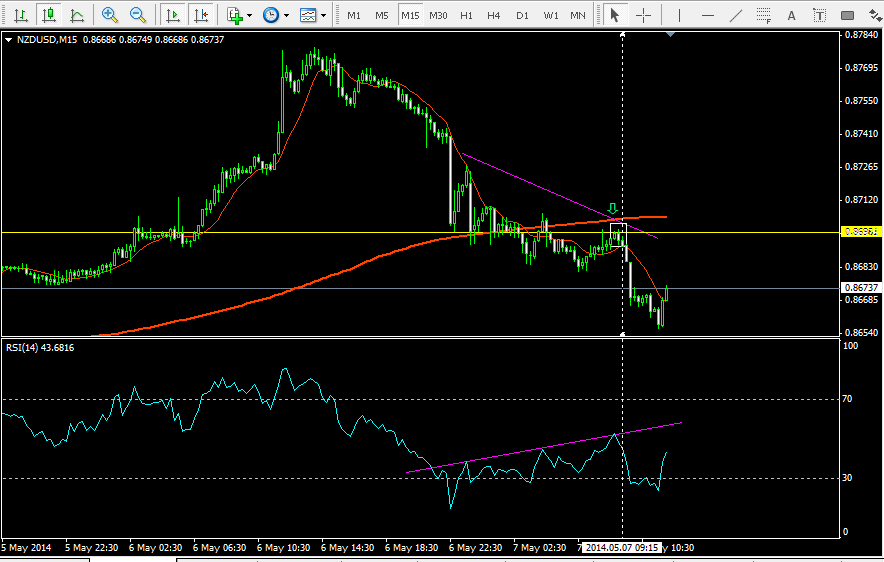
Task: Open the indicators list dropdown arrow
Action: point(250,15)
